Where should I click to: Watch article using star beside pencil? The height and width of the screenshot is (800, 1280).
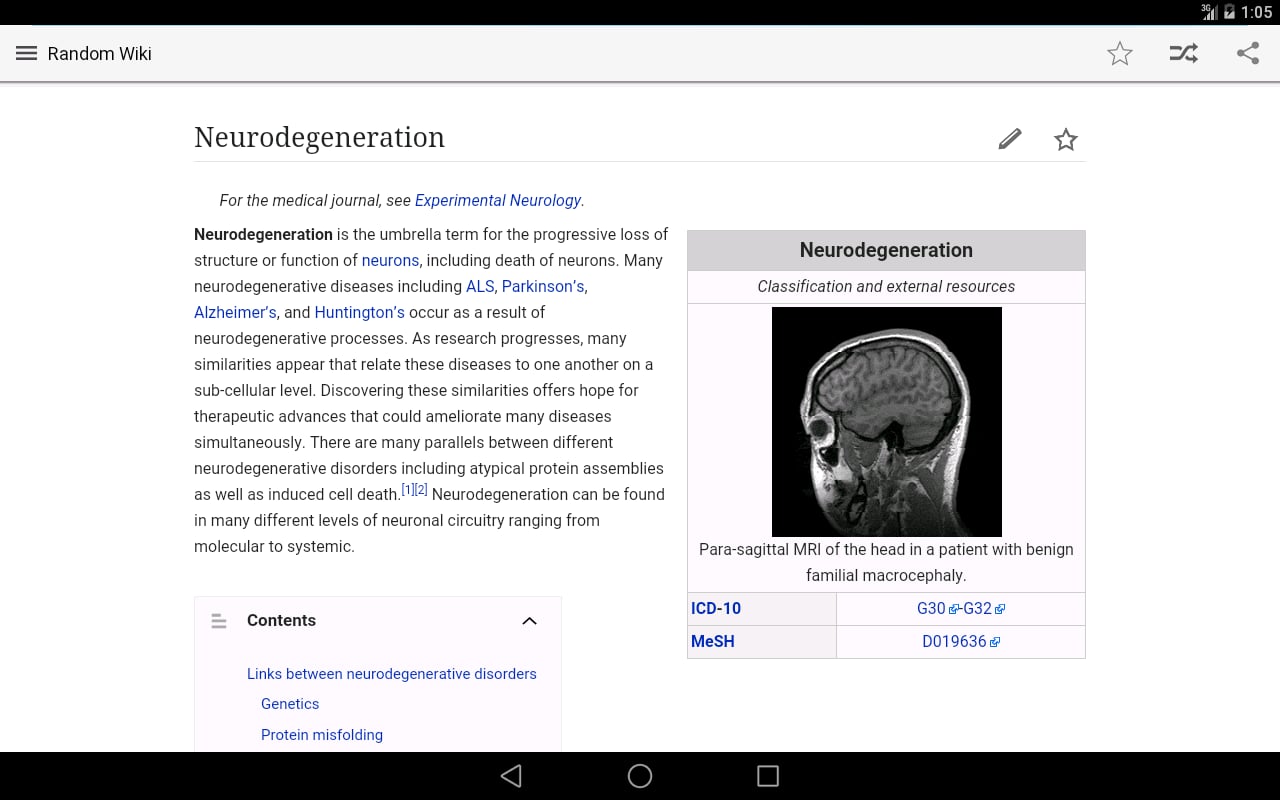tap(1066, 139)
